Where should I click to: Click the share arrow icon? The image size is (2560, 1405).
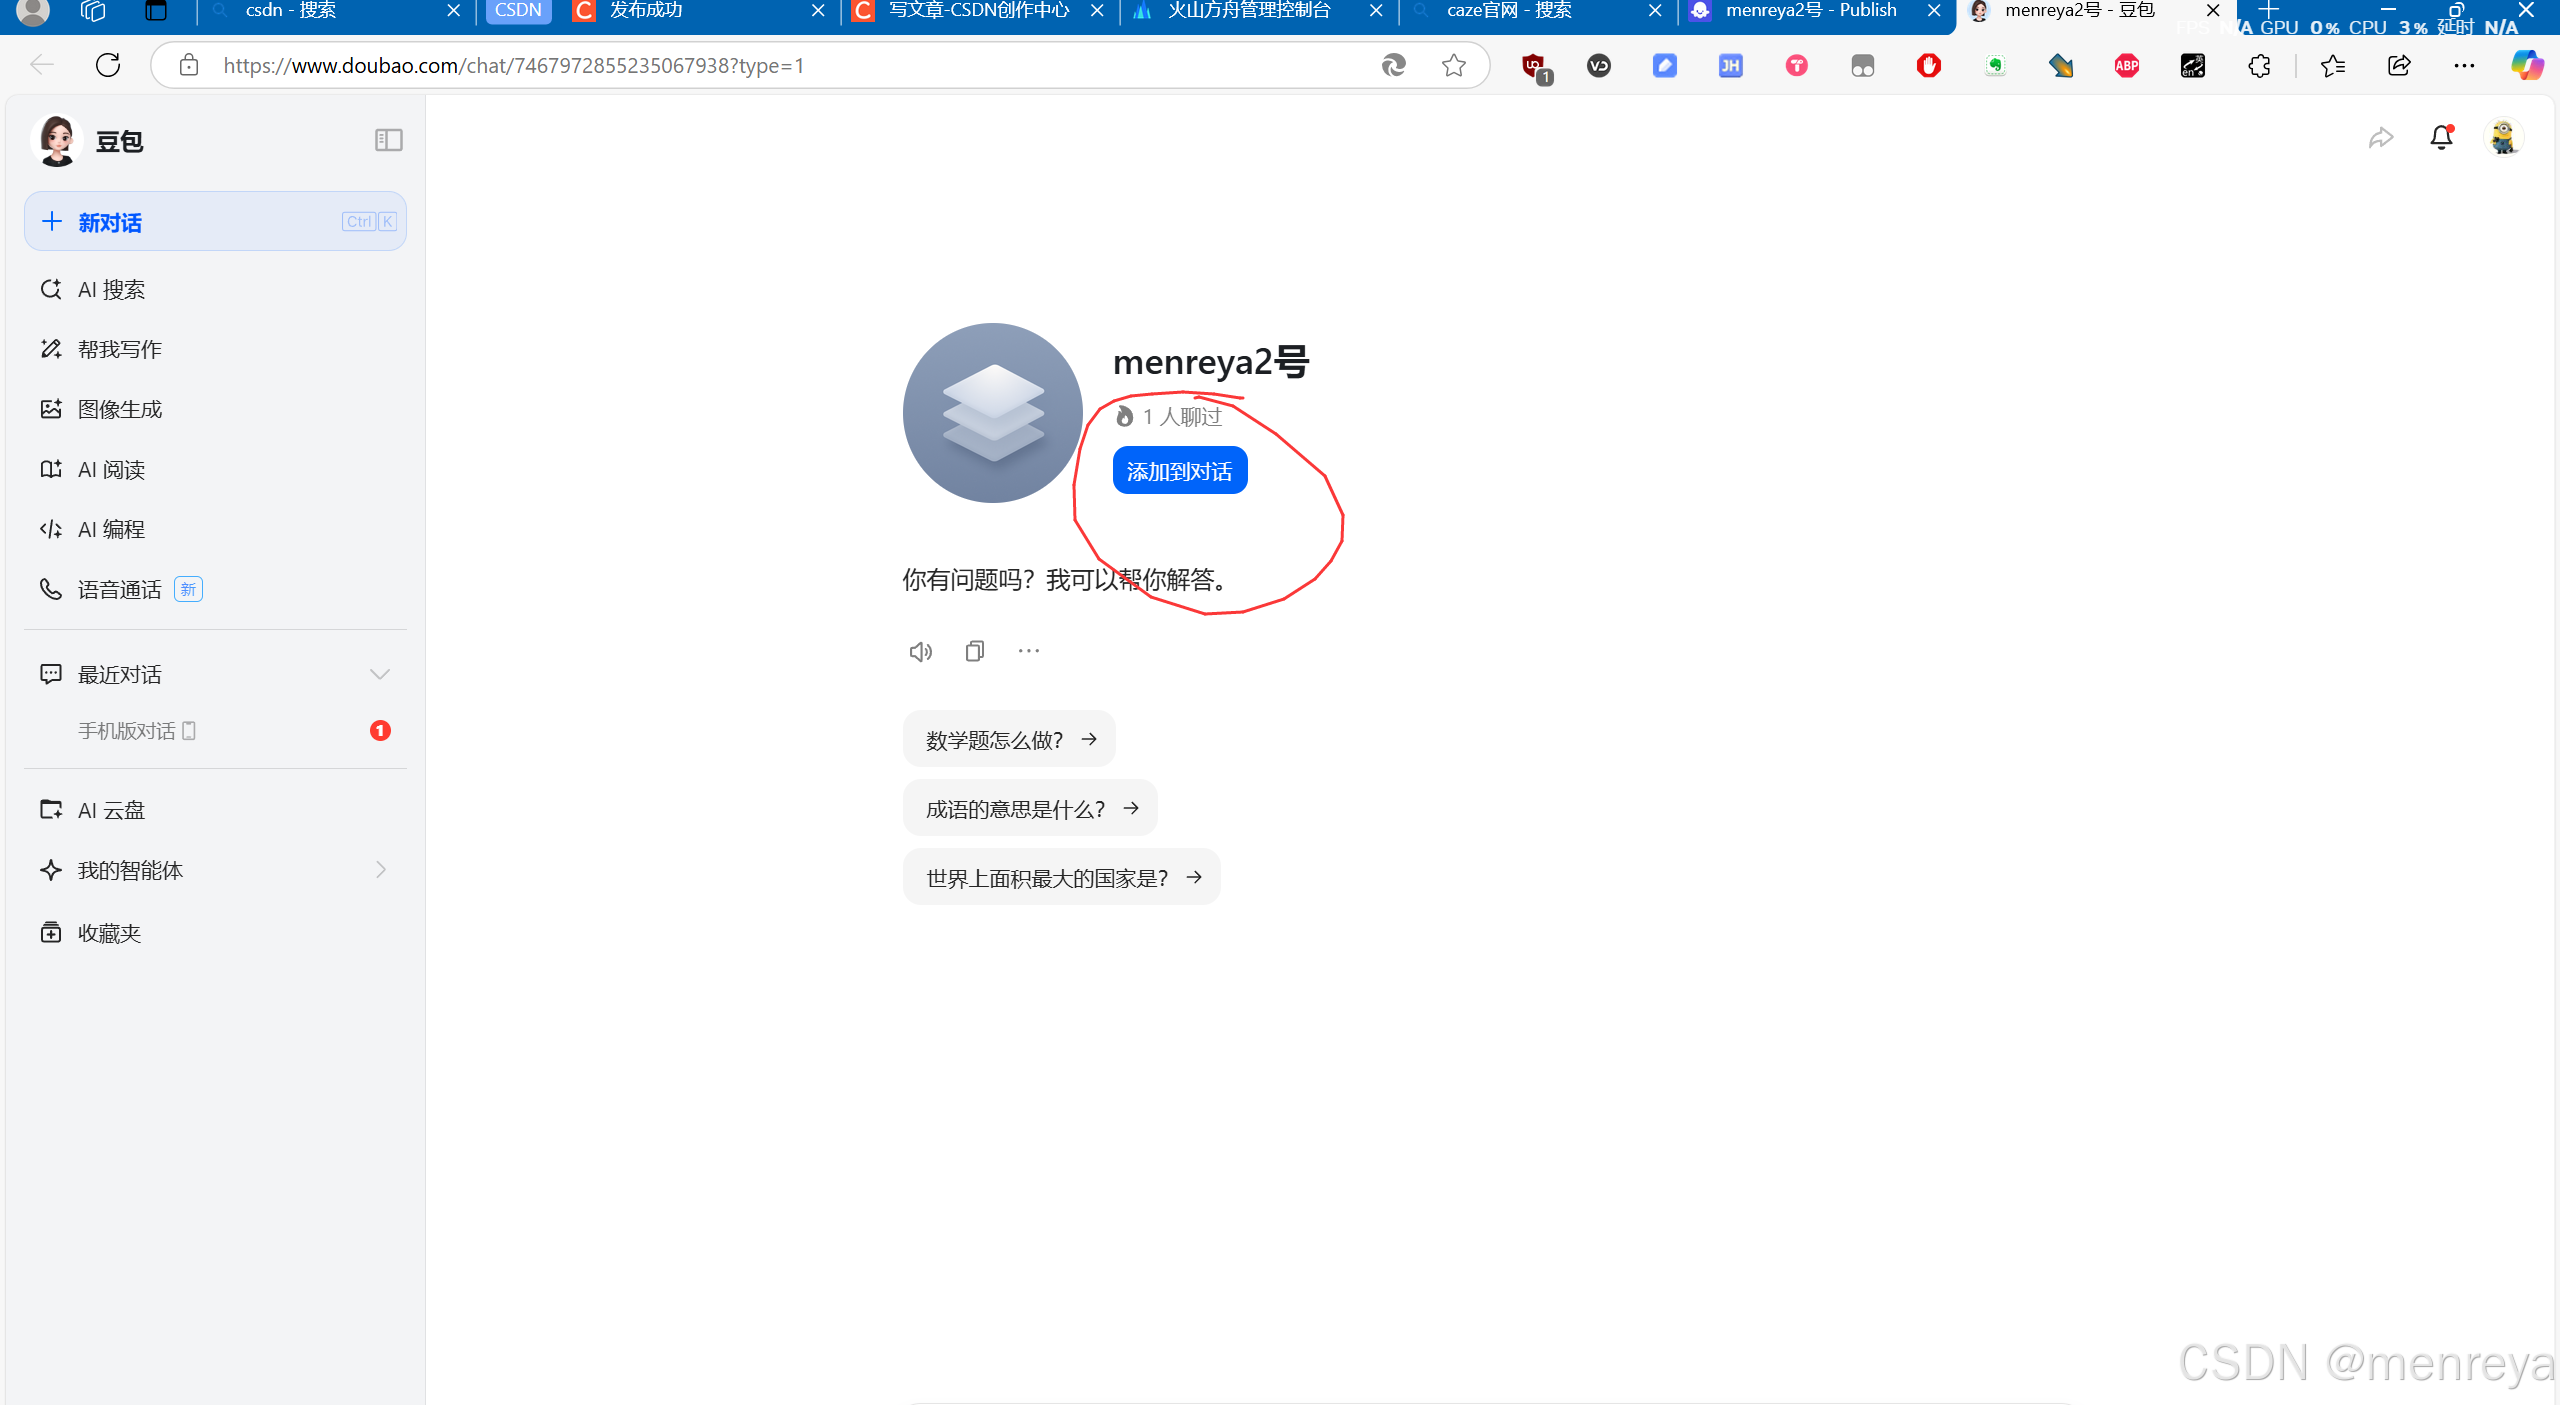point(2381,138)
